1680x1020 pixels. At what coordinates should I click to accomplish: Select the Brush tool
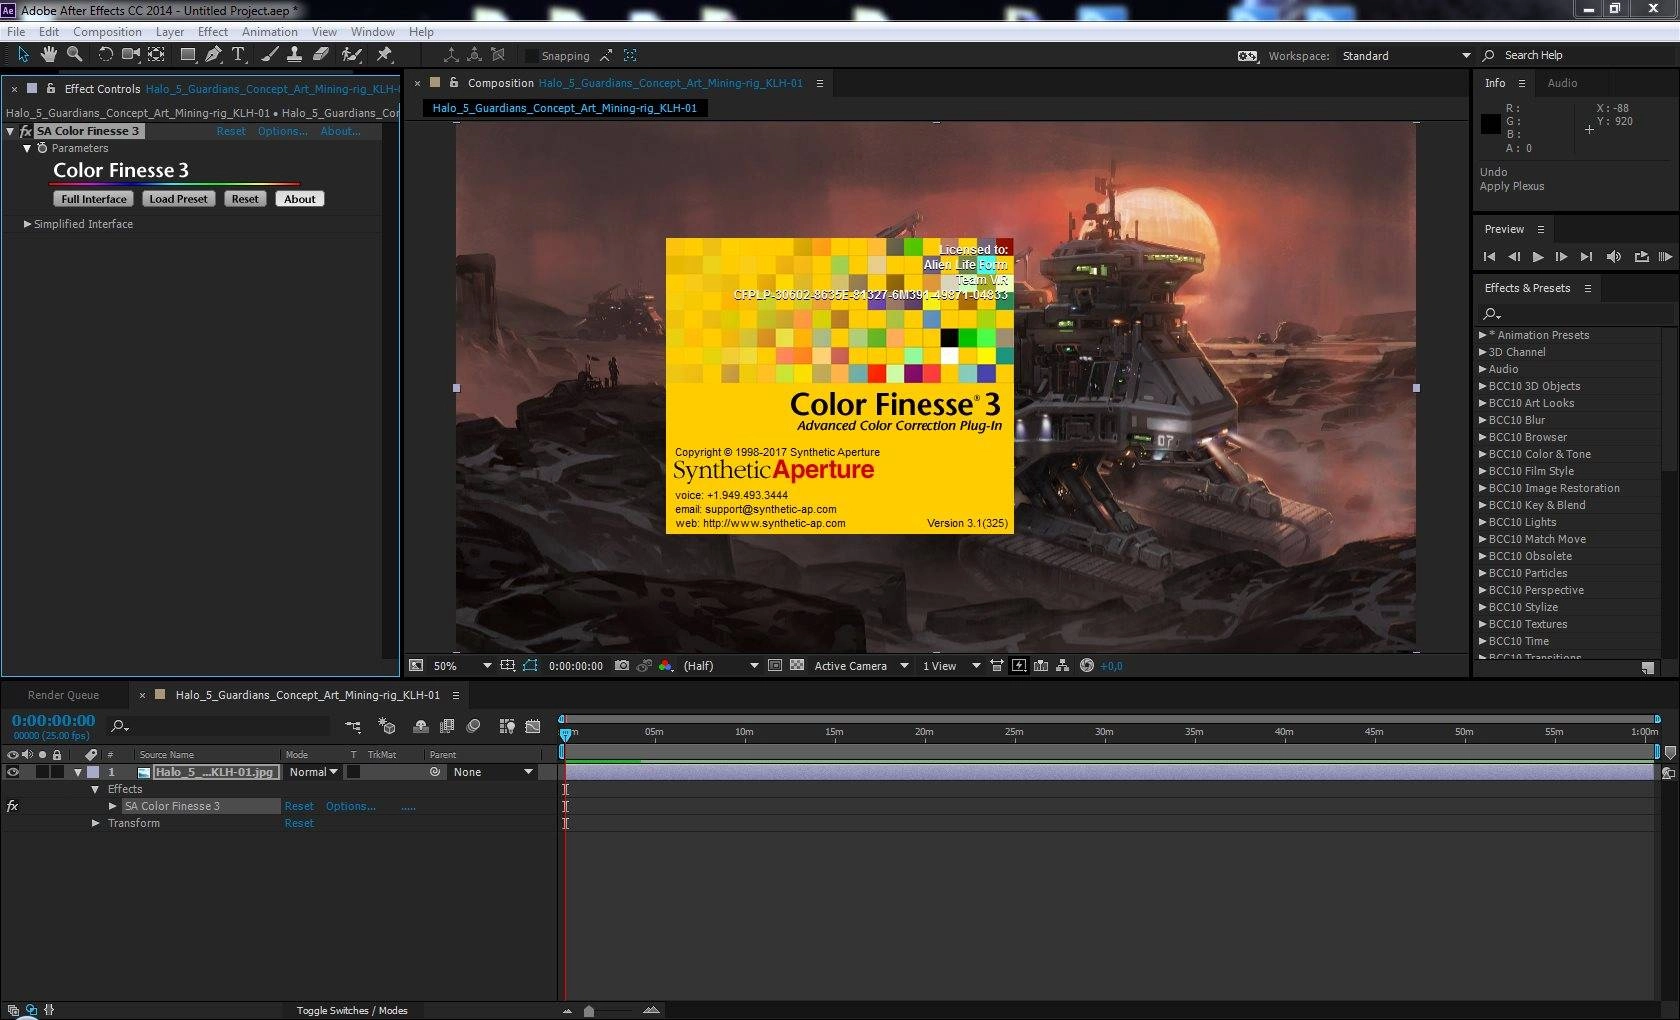coord(269,55)
